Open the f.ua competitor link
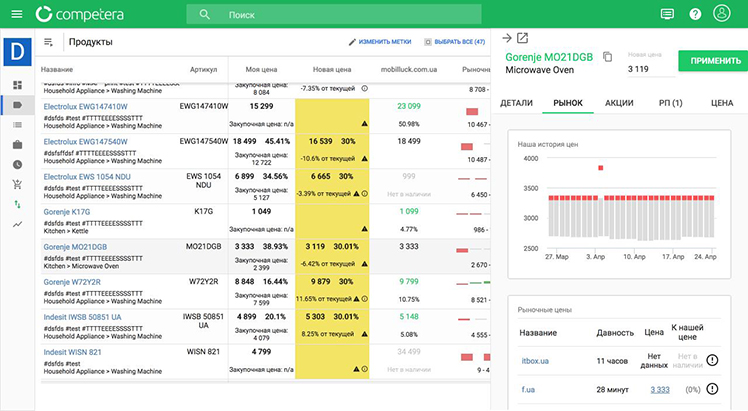This screenshot has width=748, height=411. click(528, 390)
